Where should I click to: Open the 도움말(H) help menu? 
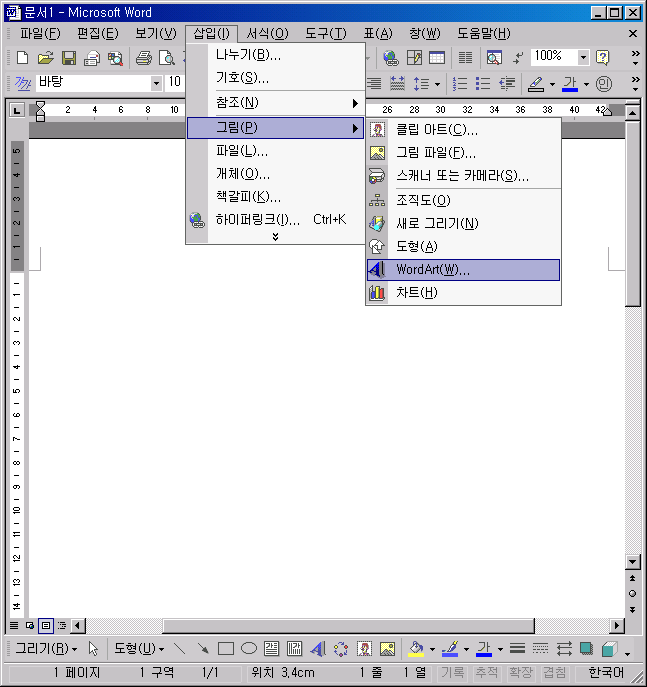(x=484, y=33)
